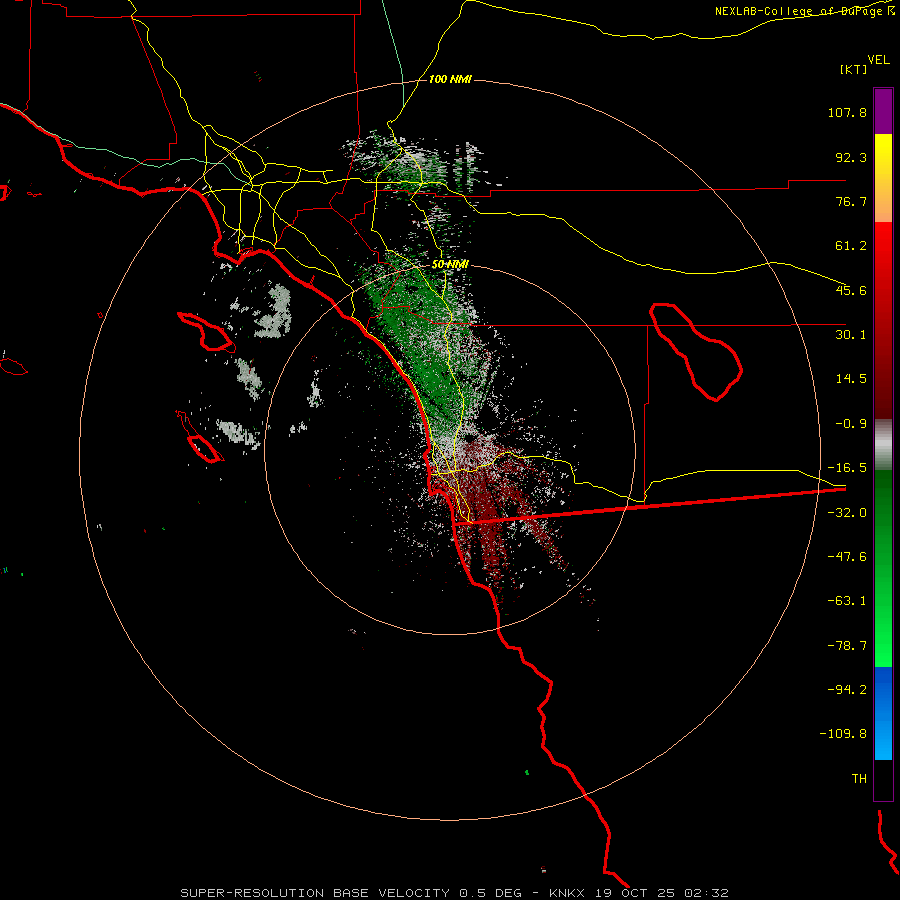Click the -32.0 velocity scale value
Viewport: 900px width, 900px height.
pyautogui.click(x=847, y=513)
